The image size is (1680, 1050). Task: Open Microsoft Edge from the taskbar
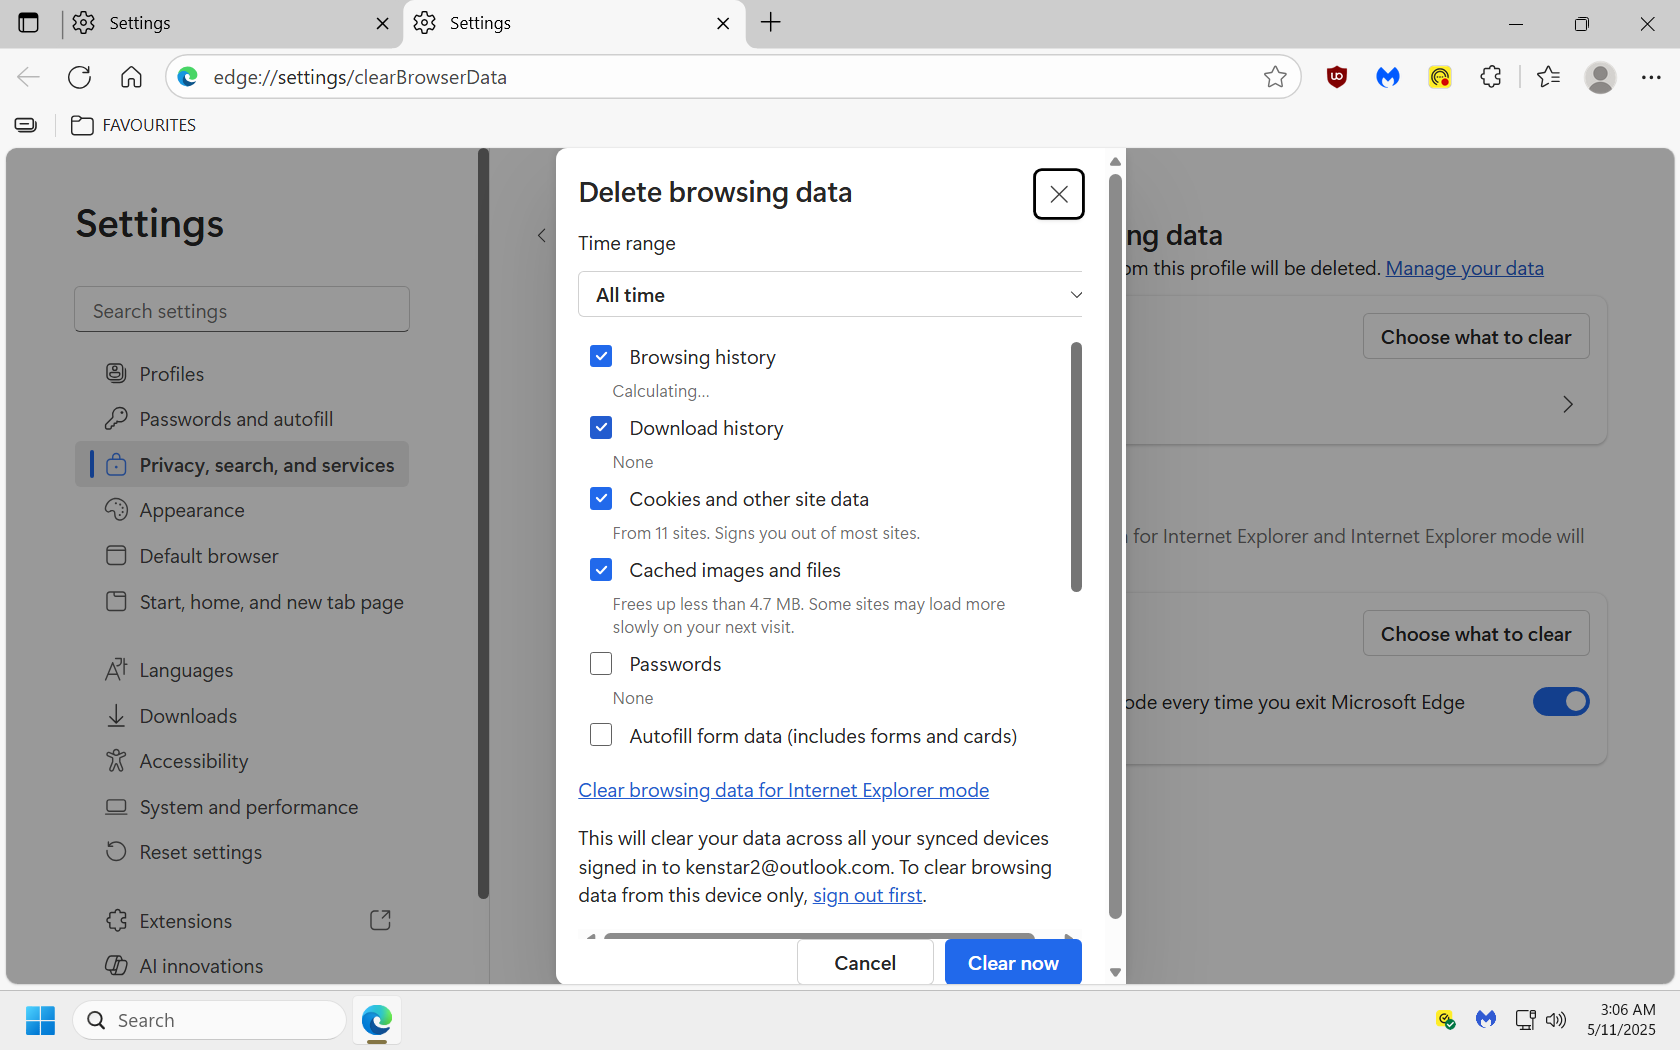tap(377, 1020)
